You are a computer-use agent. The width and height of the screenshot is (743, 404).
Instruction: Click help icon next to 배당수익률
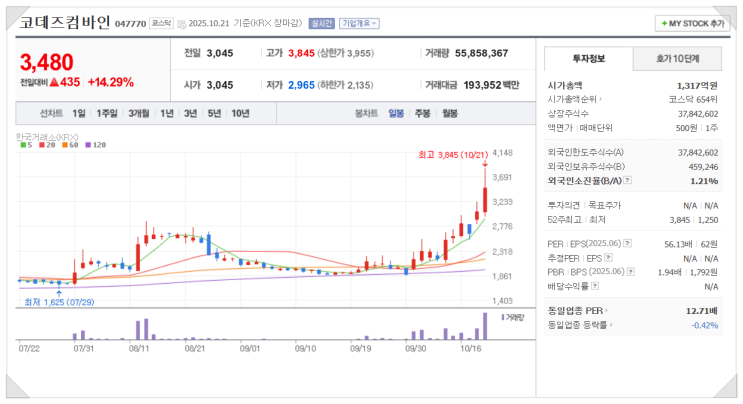(595, 286)
